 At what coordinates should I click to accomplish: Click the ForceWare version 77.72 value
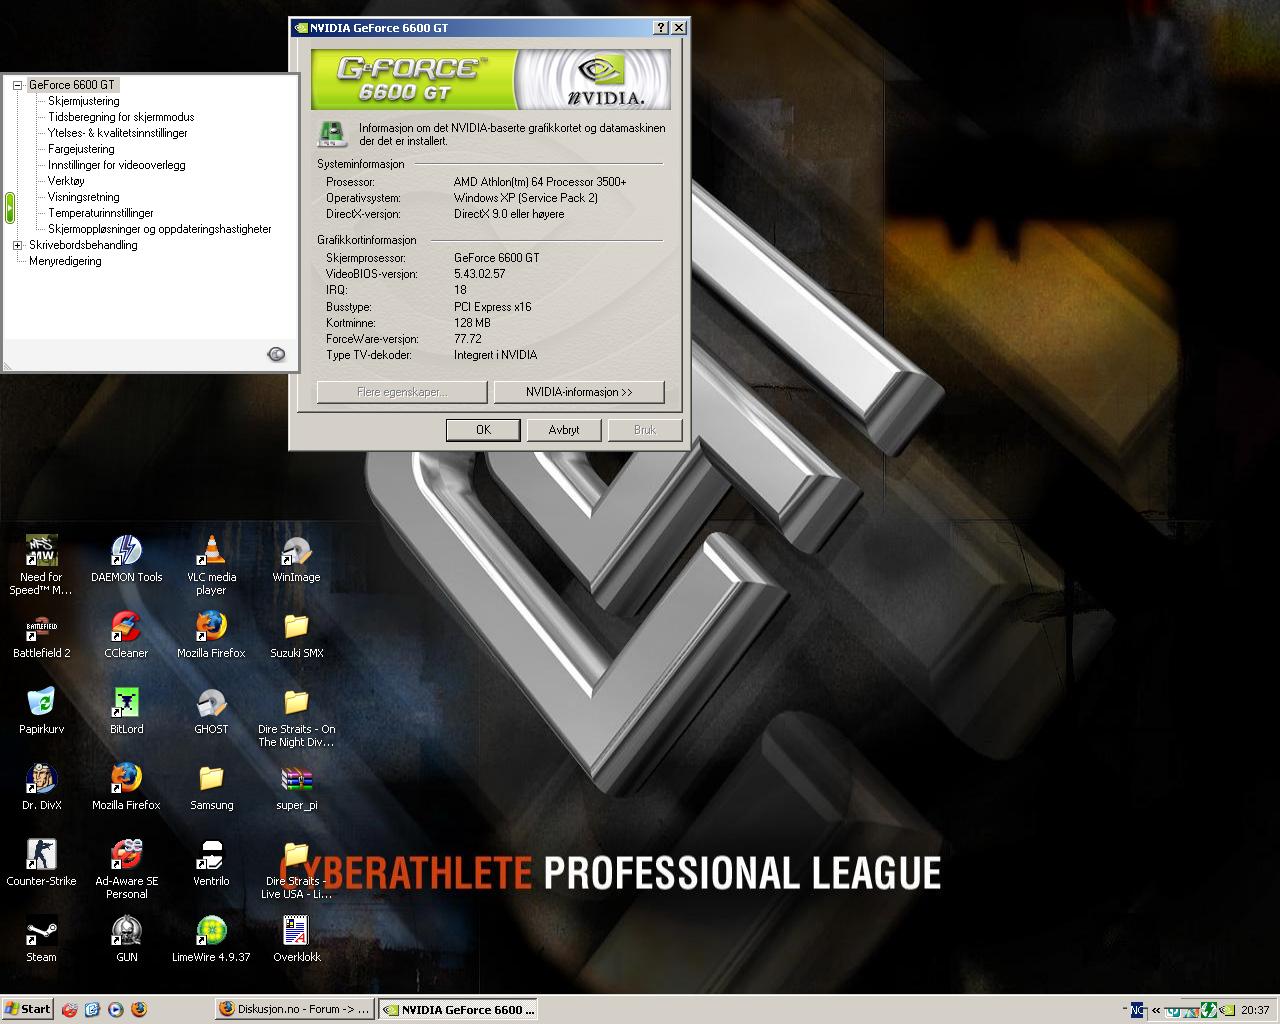pos(468,339)
